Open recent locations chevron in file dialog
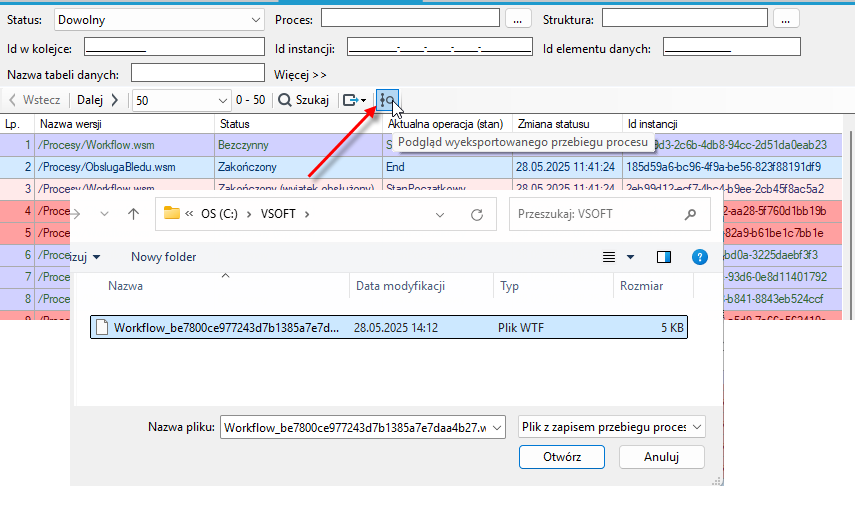The height and width of the screenshot is (505, 855). pyautogui.click(x=104, y=214)
